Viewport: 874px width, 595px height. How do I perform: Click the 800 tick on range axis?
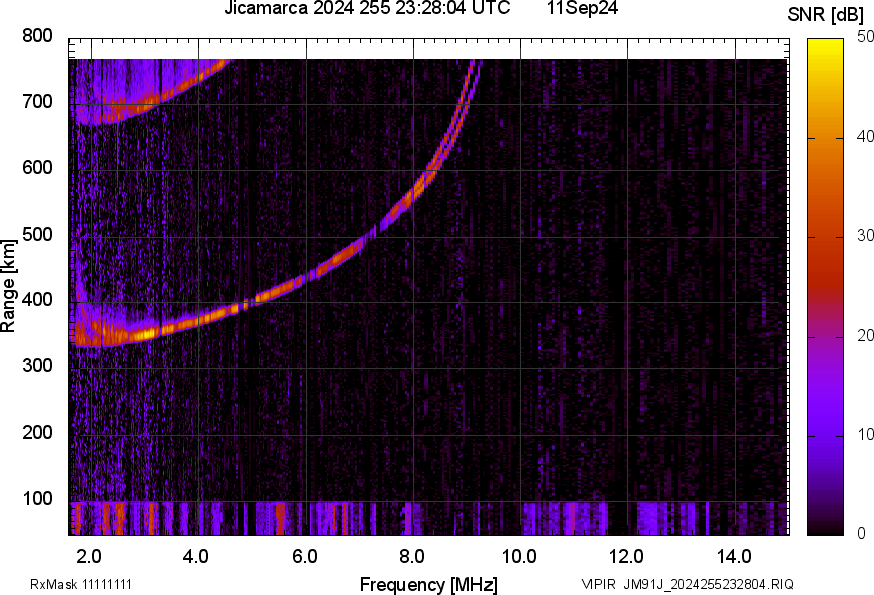tap(37, 36)
